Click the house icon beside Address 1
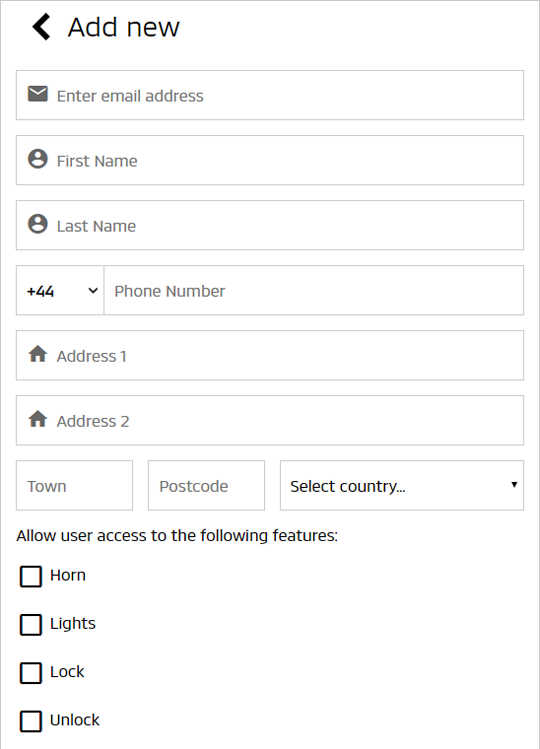 coord(38,354)
